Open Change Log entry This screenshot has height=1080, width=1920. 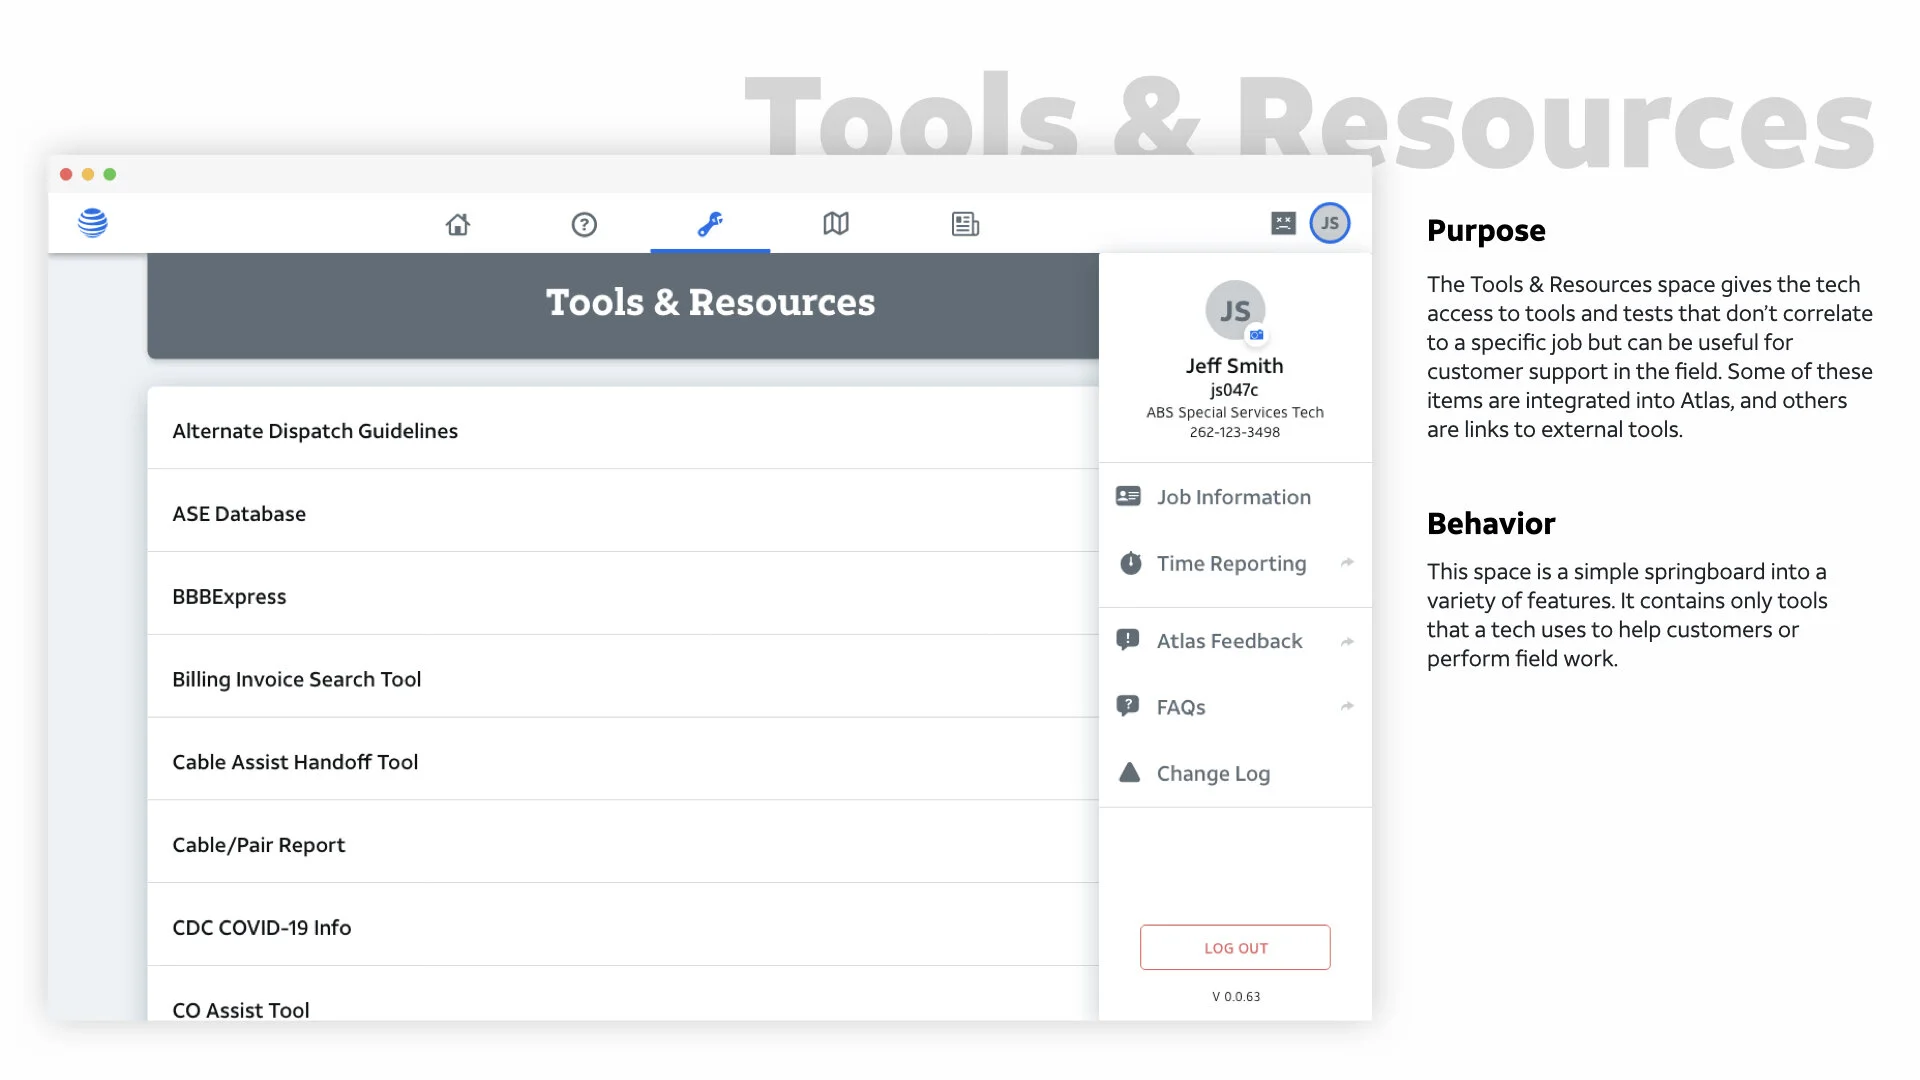coord(1213,773)
